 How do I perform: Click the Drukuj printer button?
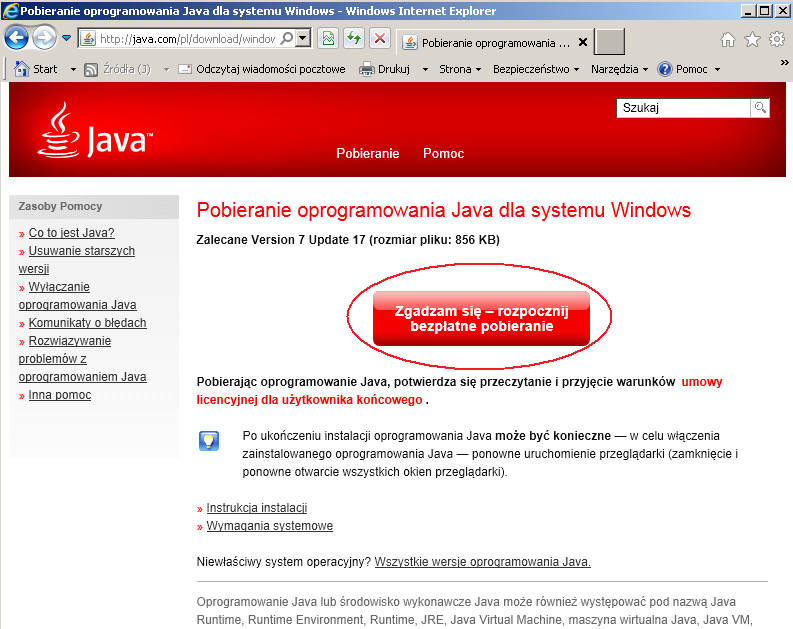tap(384, 69)
